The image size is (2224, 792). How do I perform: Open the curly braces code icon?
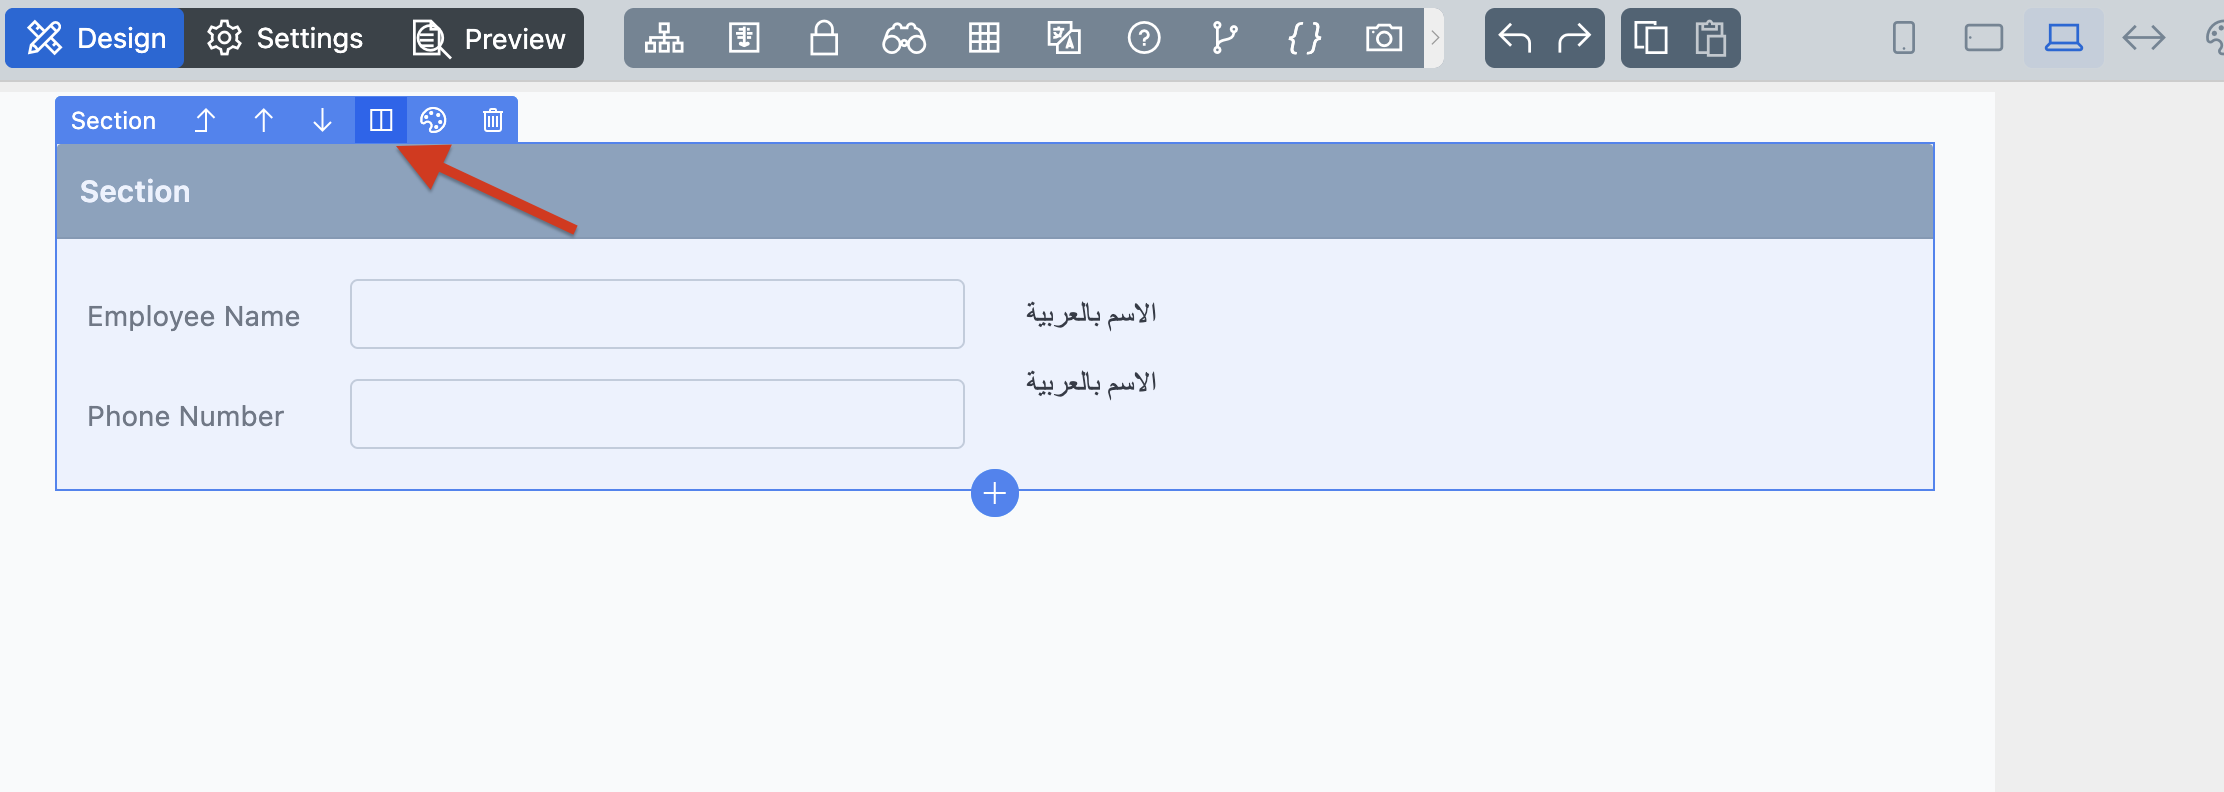pos(1304,38)
